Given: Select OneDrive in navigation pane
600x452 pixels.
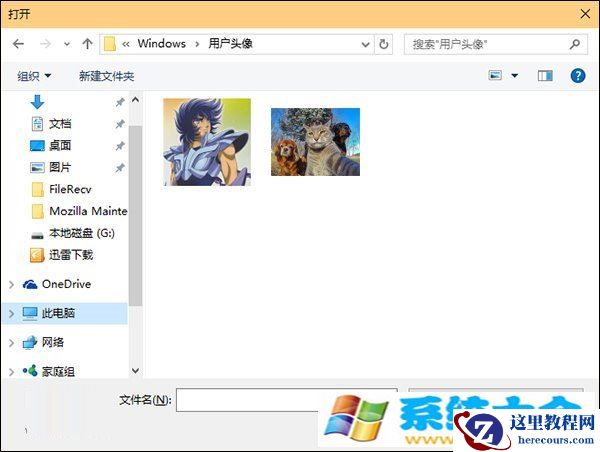Looking at the screenshot, I should point(67,284).
